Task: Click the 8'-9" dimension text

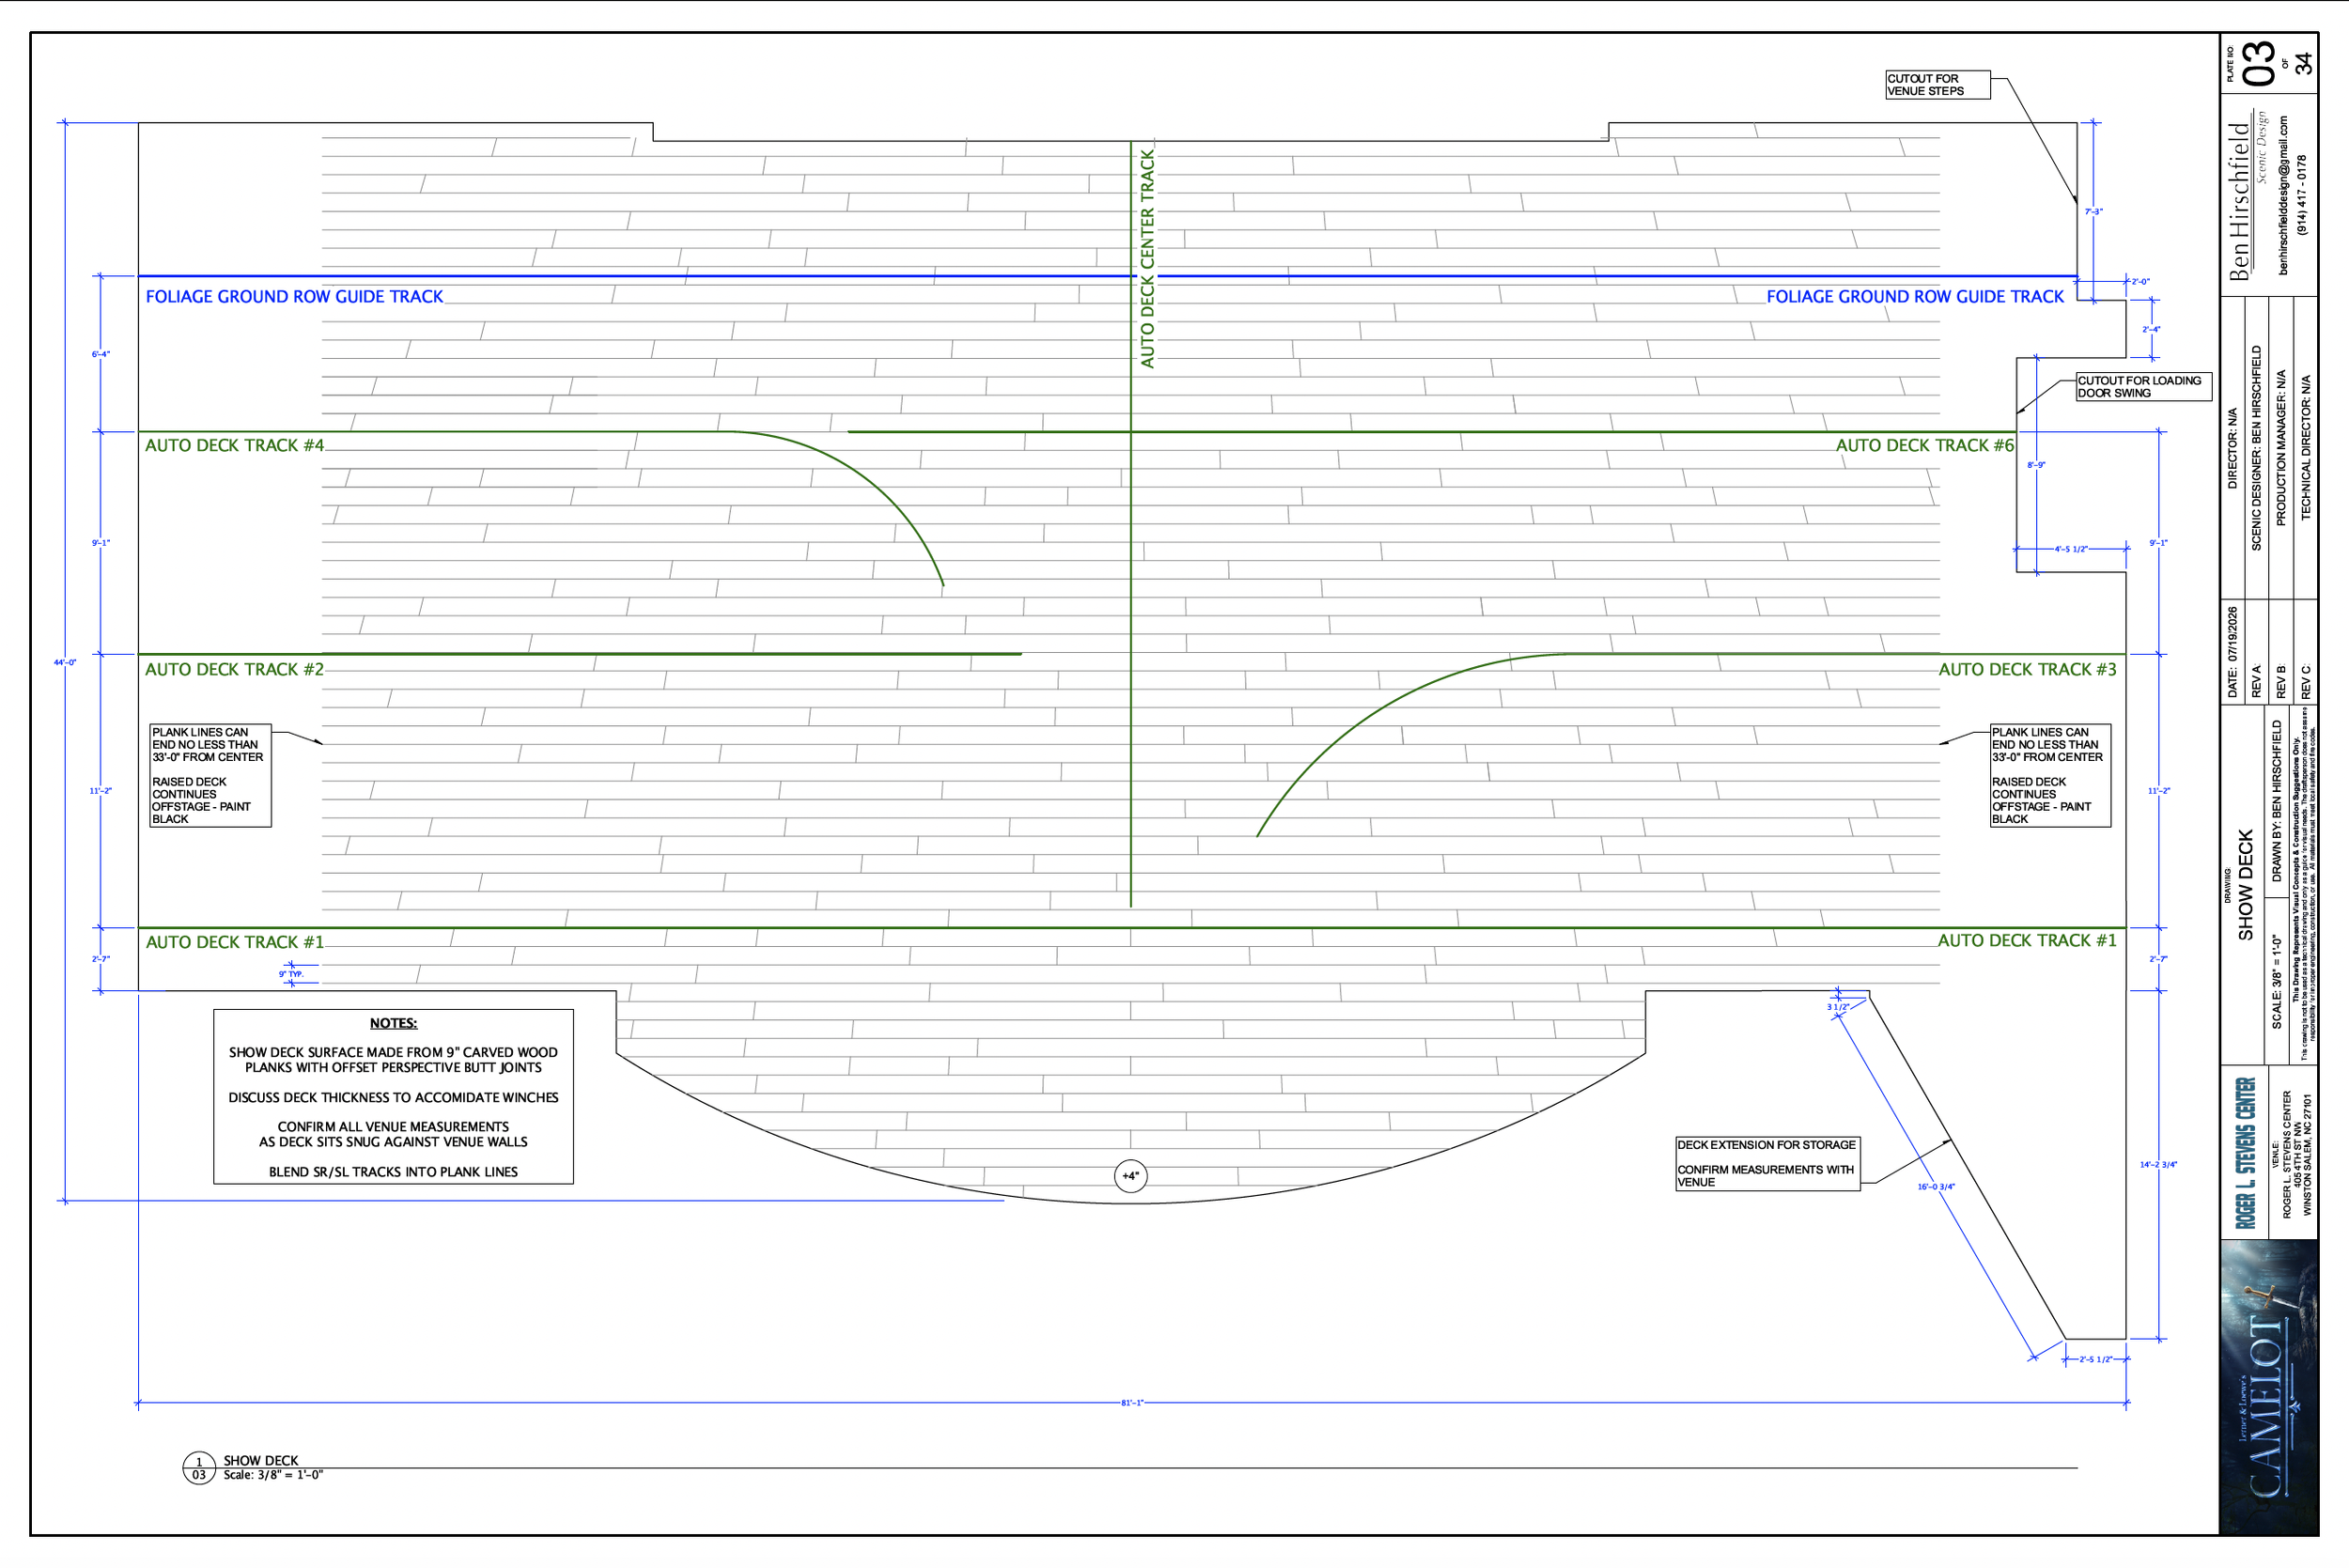Action: point(2036,465)
